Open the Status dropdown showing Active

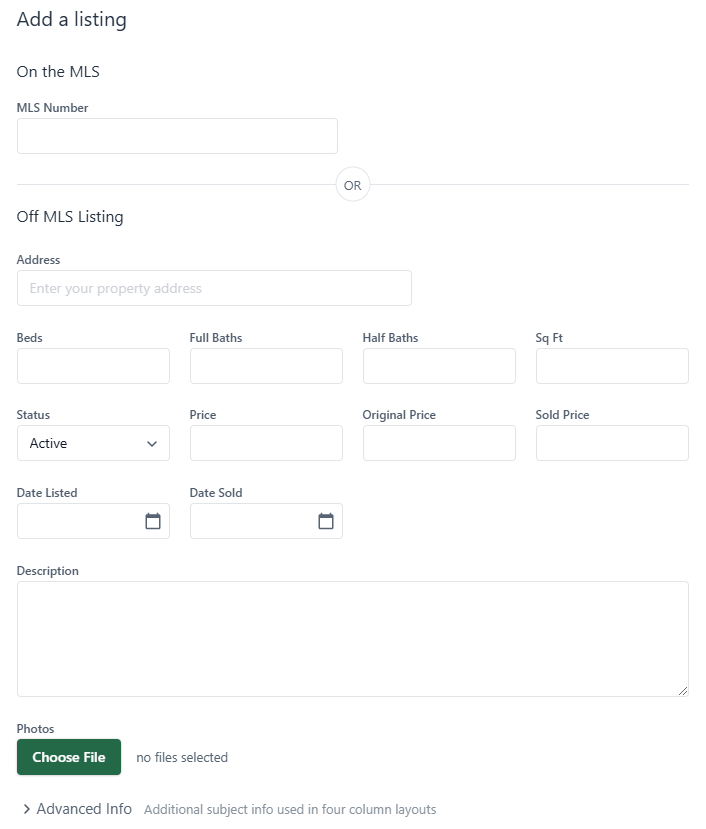(93, 443)
